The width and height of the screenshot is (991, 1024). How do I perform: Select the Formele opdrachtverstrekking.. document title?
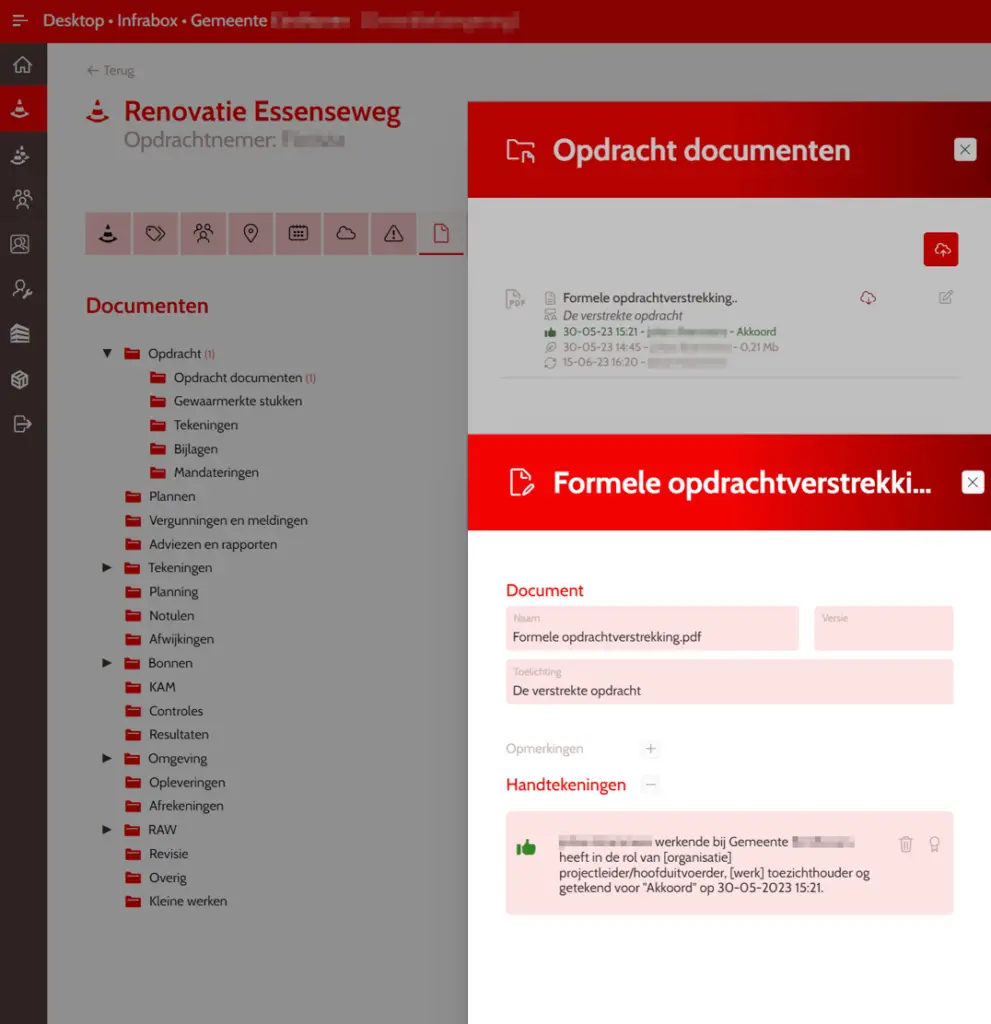(650, 298)
